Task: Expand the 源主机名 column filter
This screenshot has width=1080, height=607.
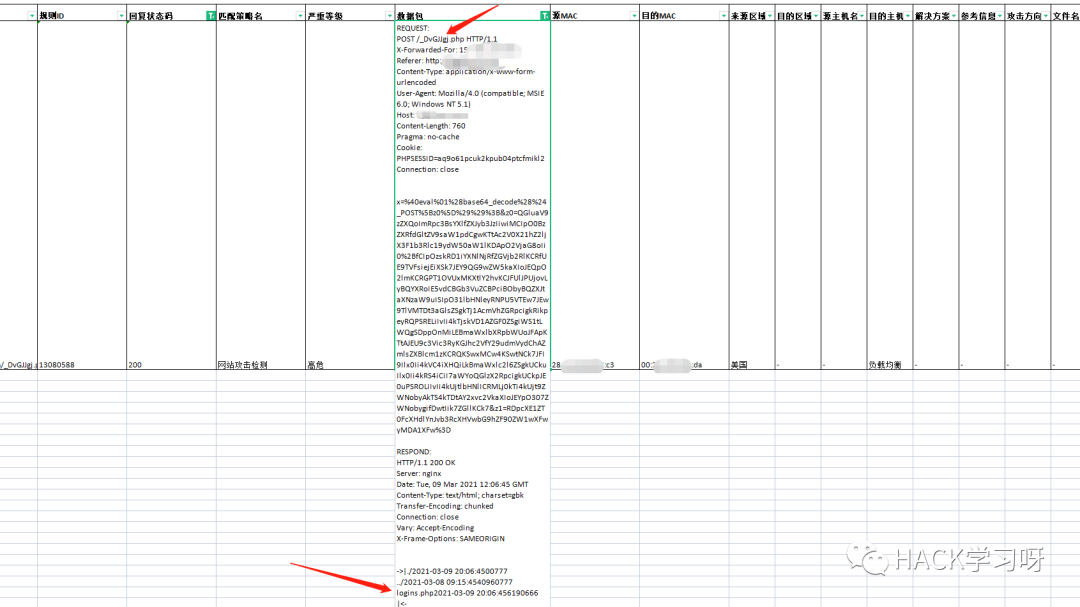Action: click(862, 16)
